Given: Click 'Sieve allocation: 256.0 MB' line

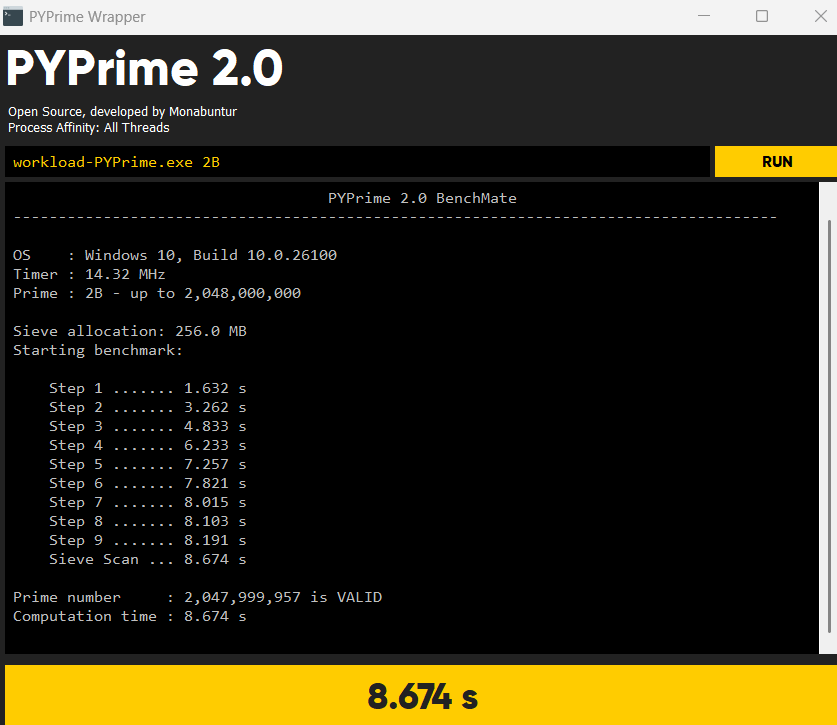Looking at the screenshot, I should 130,332.
